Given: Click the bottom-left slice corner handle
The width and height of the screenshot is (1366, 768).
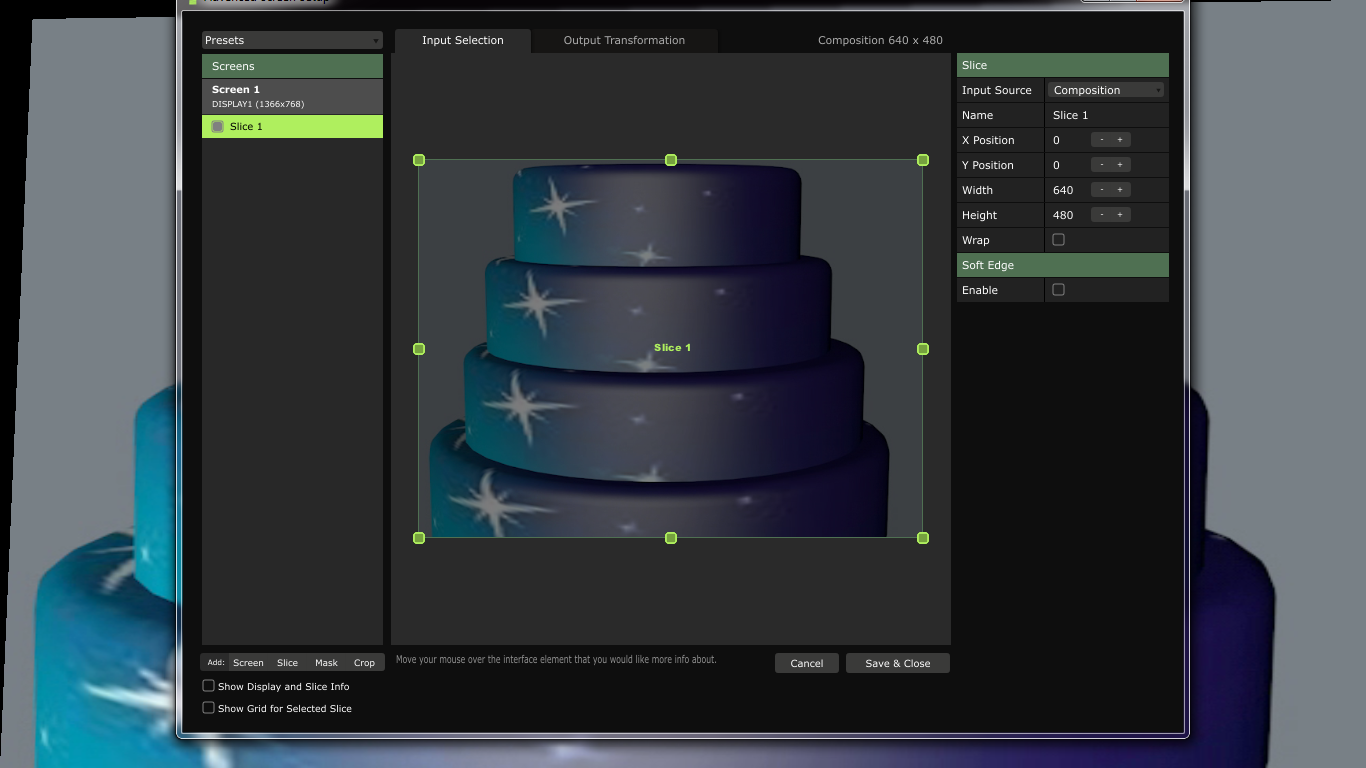Looking at the screenshot, I should pyautogui.click(x=419, y=538).
